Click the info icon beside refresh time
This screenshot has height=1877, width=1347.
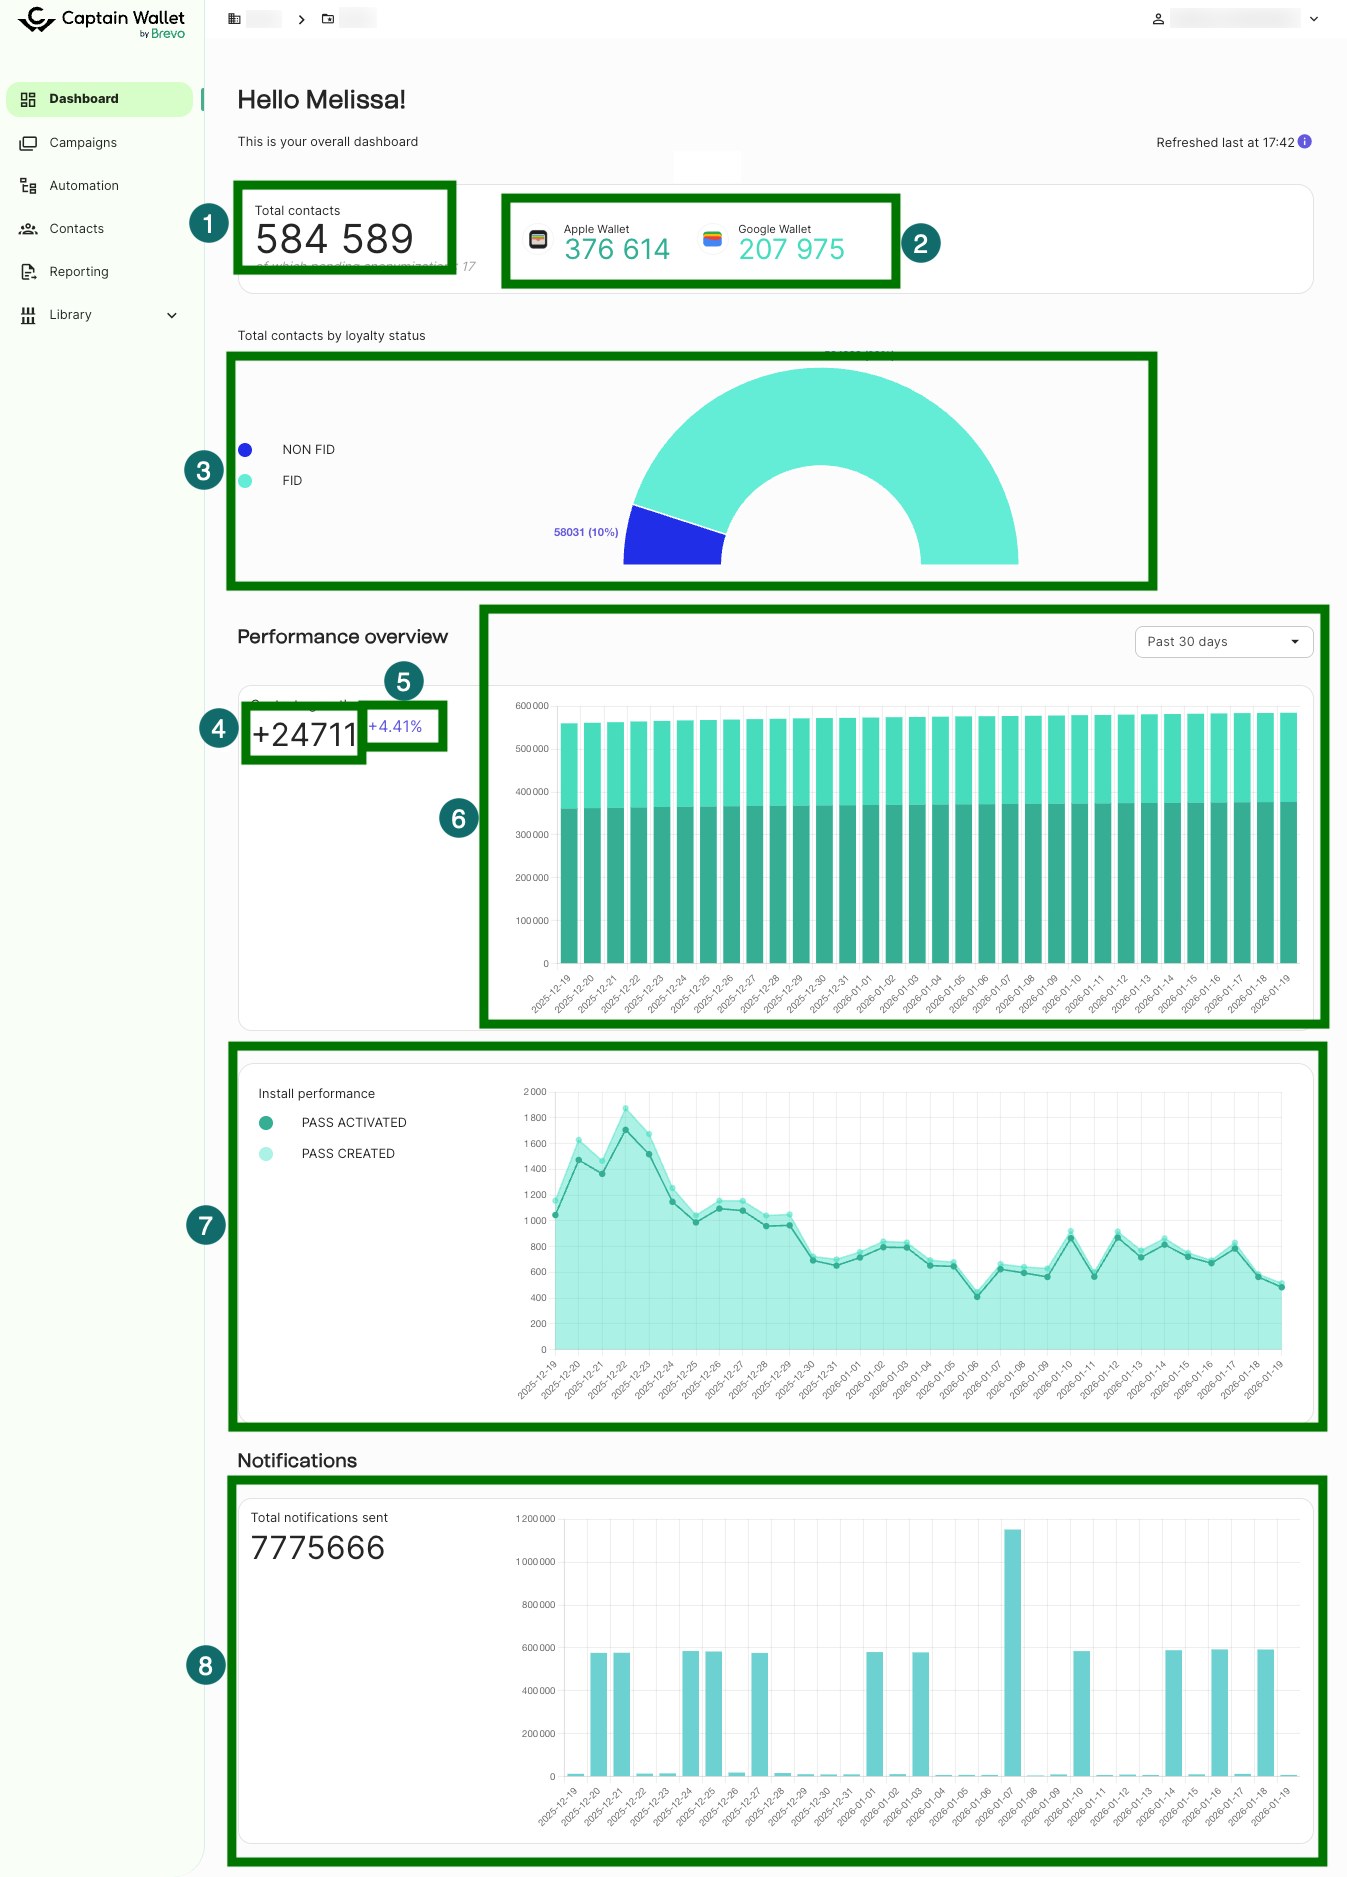pyautogui.click(x=1304, y=142)
